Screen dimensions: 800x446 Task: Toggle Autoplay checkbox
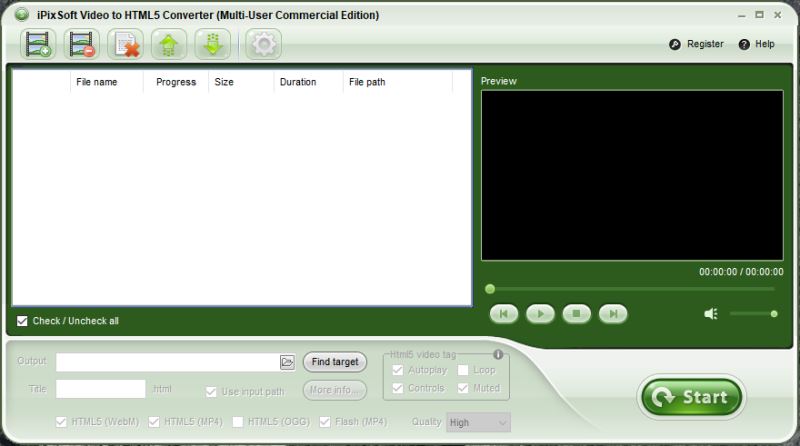tap(397, 370)
